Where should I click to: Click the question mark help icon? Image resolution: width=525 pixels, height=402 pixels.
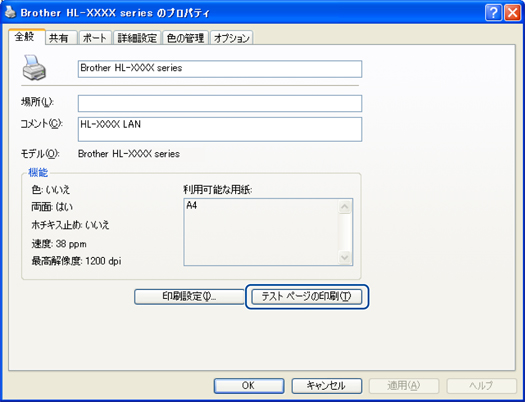[x=493, y=13]
